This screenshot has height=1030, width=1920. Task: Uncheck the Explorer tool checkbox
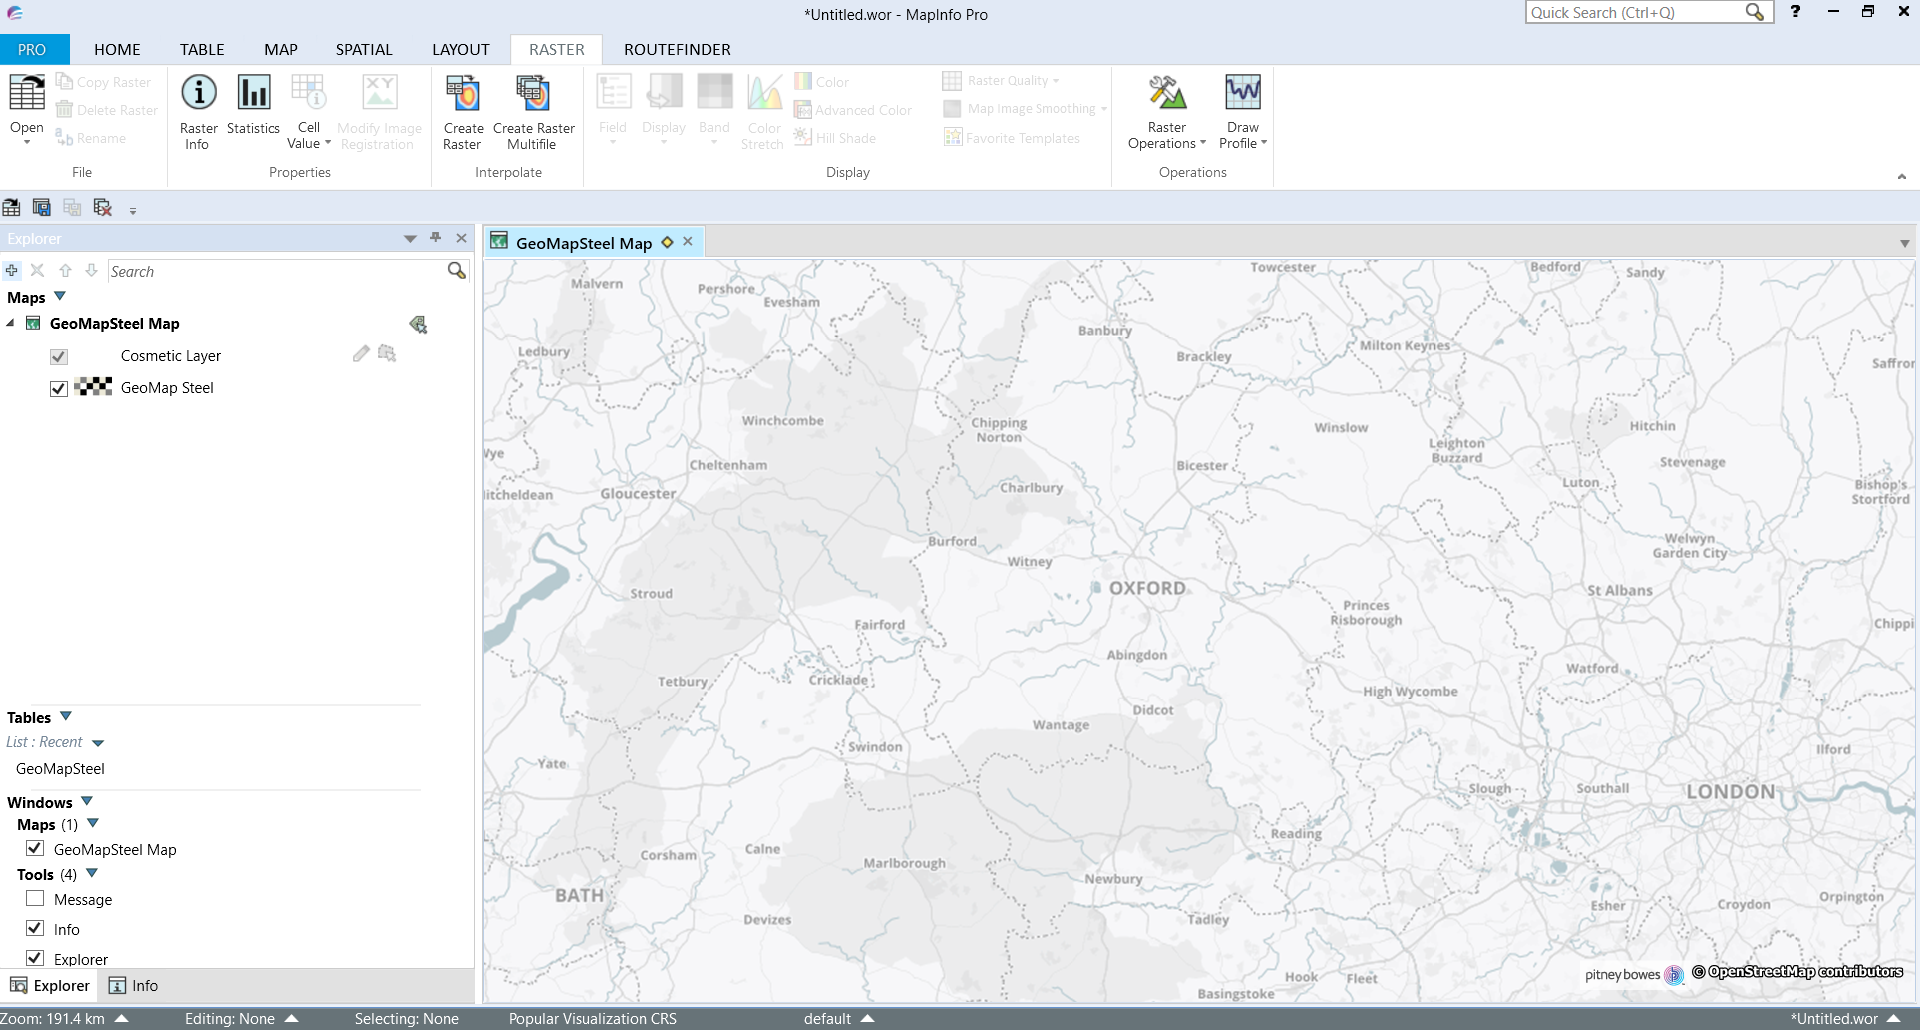[x=35, y=958]
